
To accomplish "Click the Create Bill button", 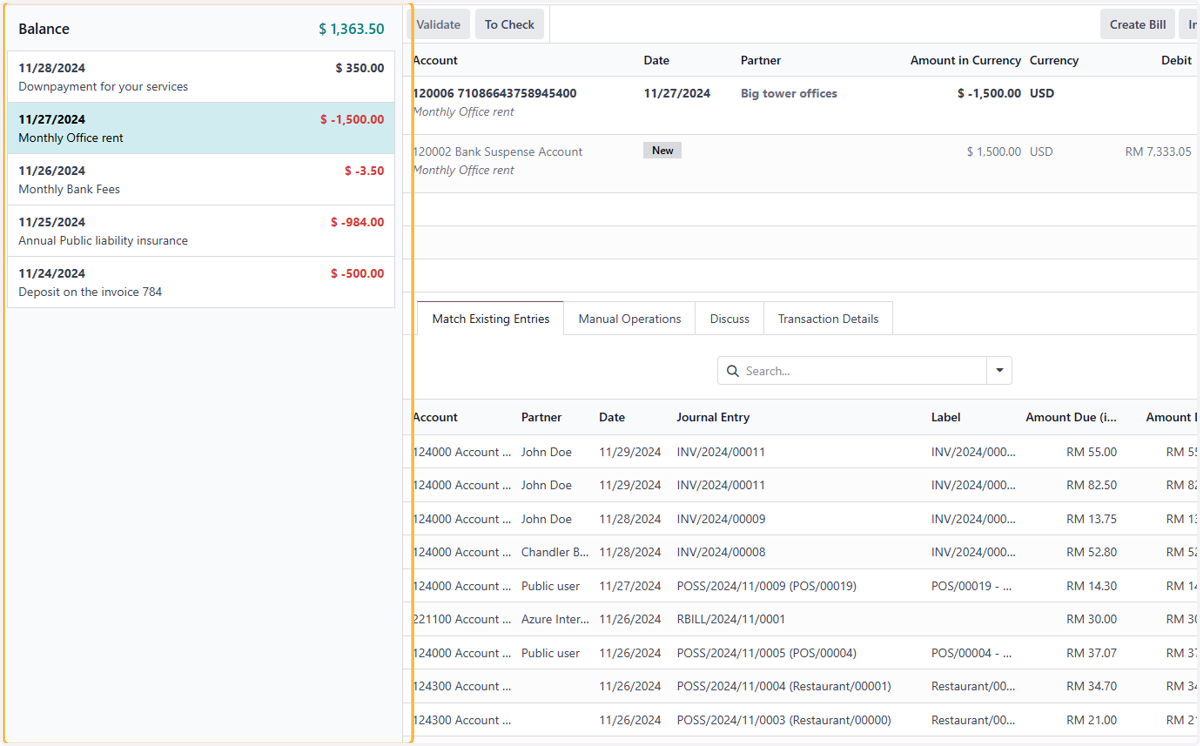I will point(1138,25).
